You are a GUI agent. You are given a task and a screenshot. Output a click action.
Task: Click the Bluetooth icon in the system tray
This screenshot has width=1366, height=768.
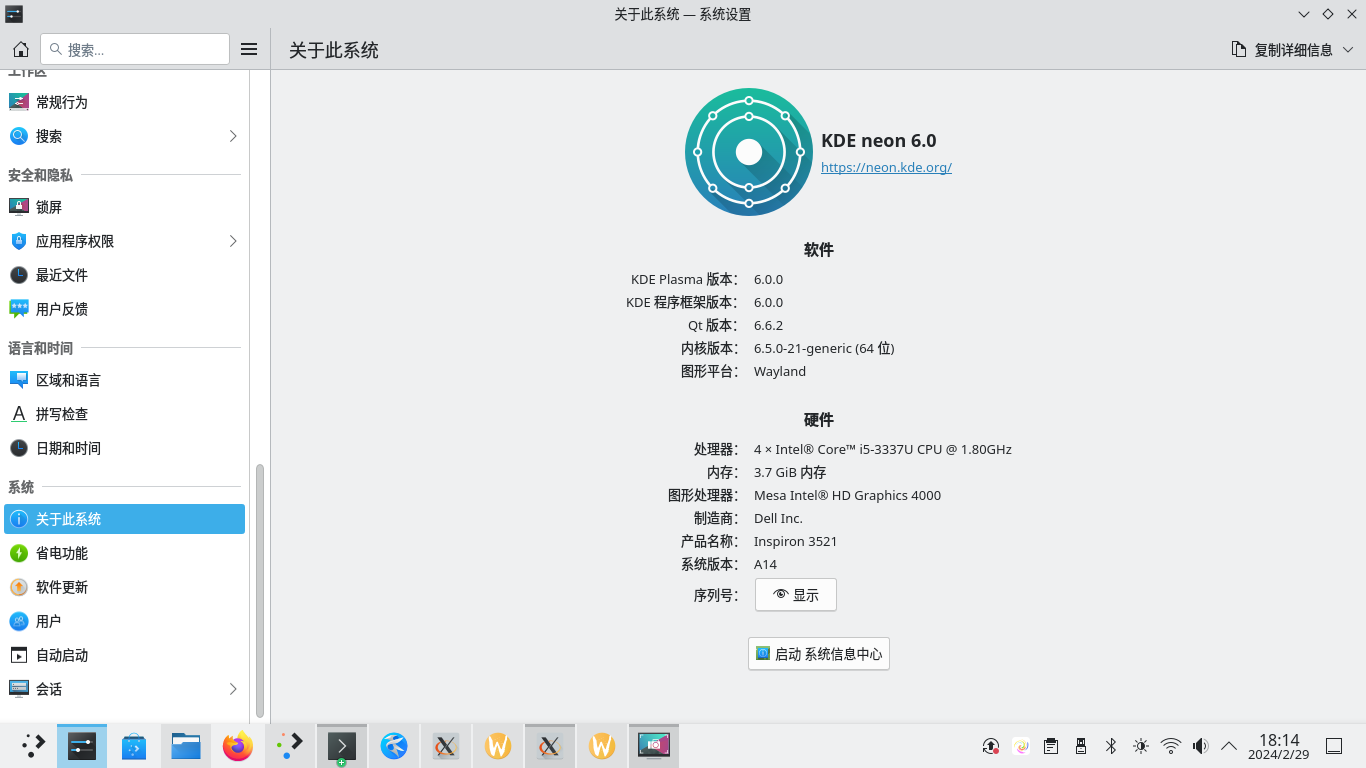tap(1110, 746)
